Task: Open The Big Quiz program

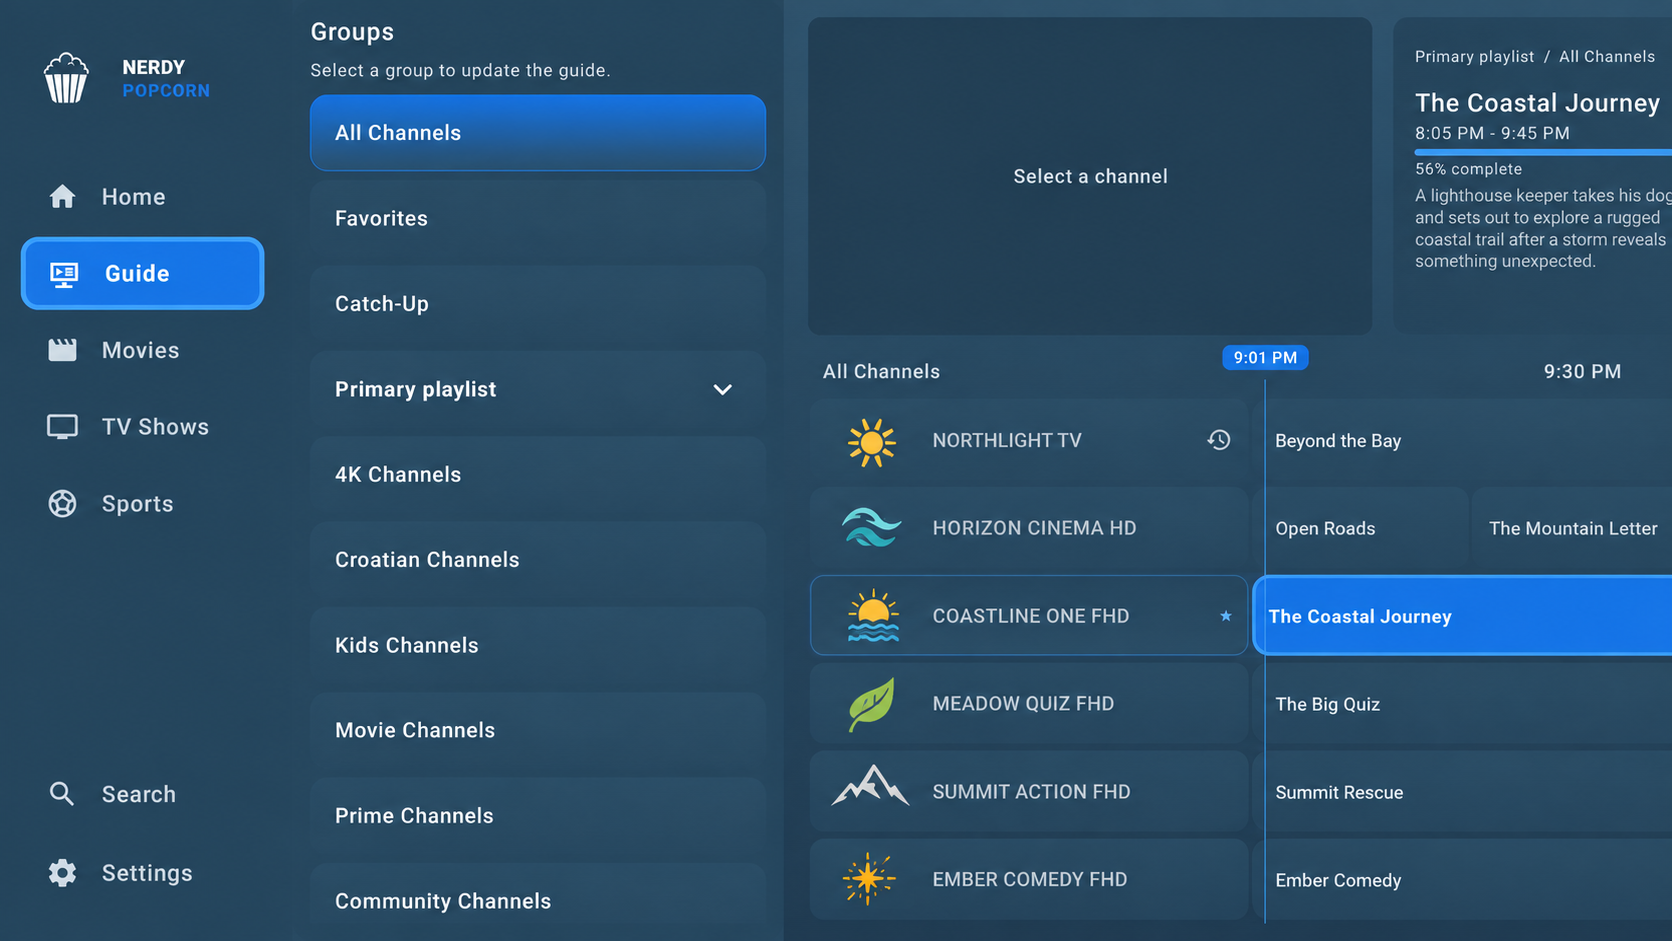Action: click(1463, 704)
